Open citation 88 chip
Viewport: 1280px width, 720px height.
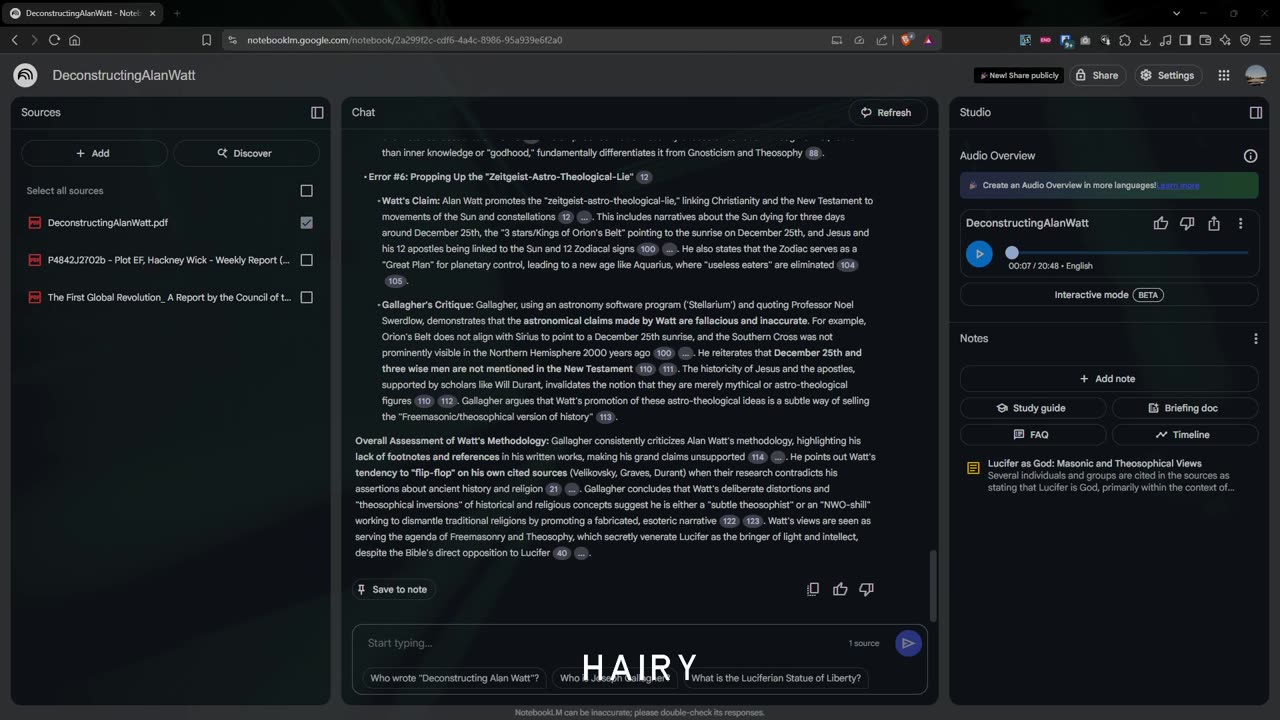(x=813, y=153)
